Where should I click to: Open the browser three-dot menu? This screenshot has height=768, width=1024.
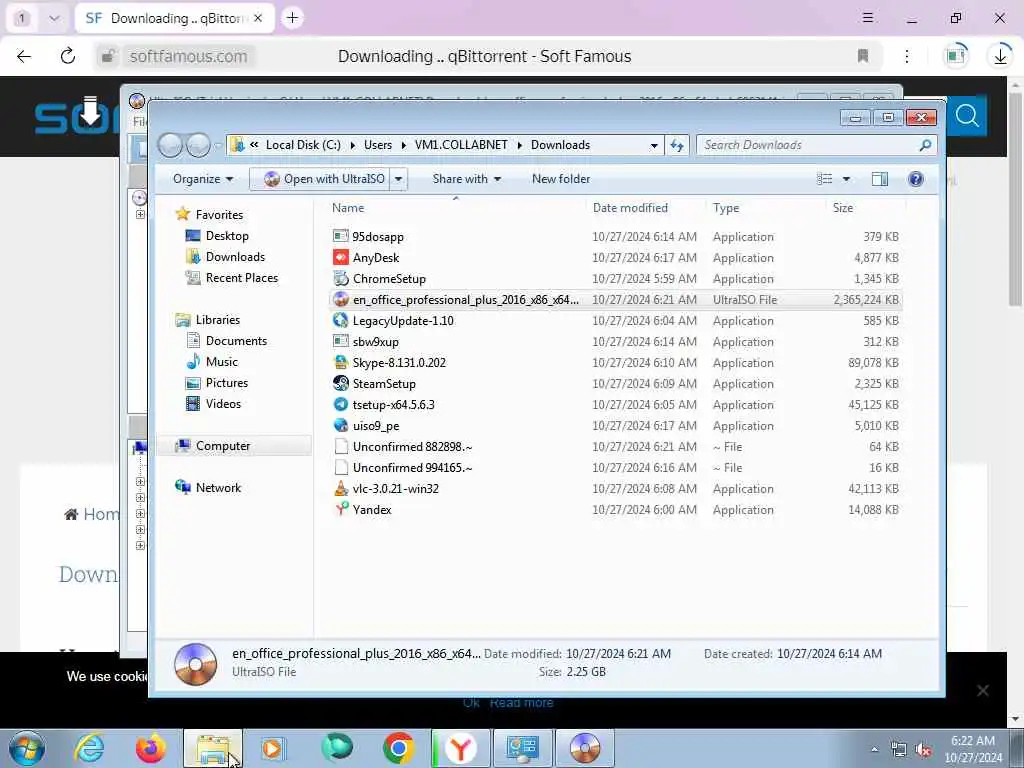coord(906,56)
